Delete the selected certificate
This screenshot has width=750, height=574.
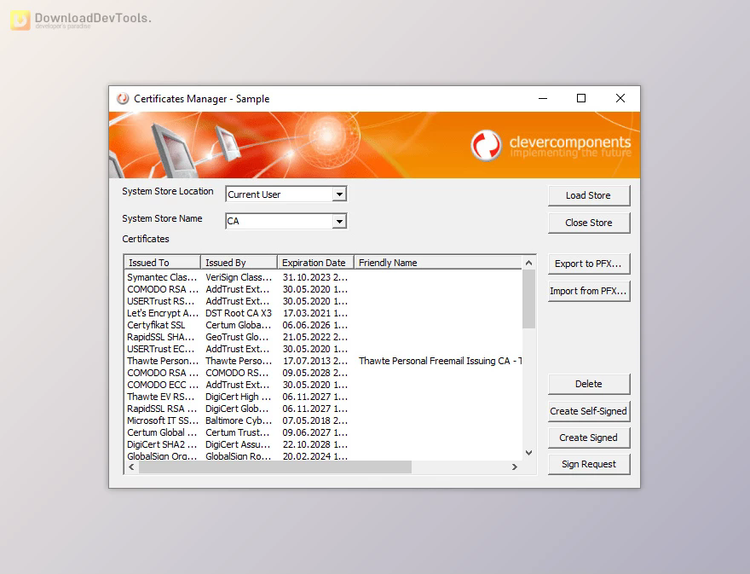pos(589,384)
